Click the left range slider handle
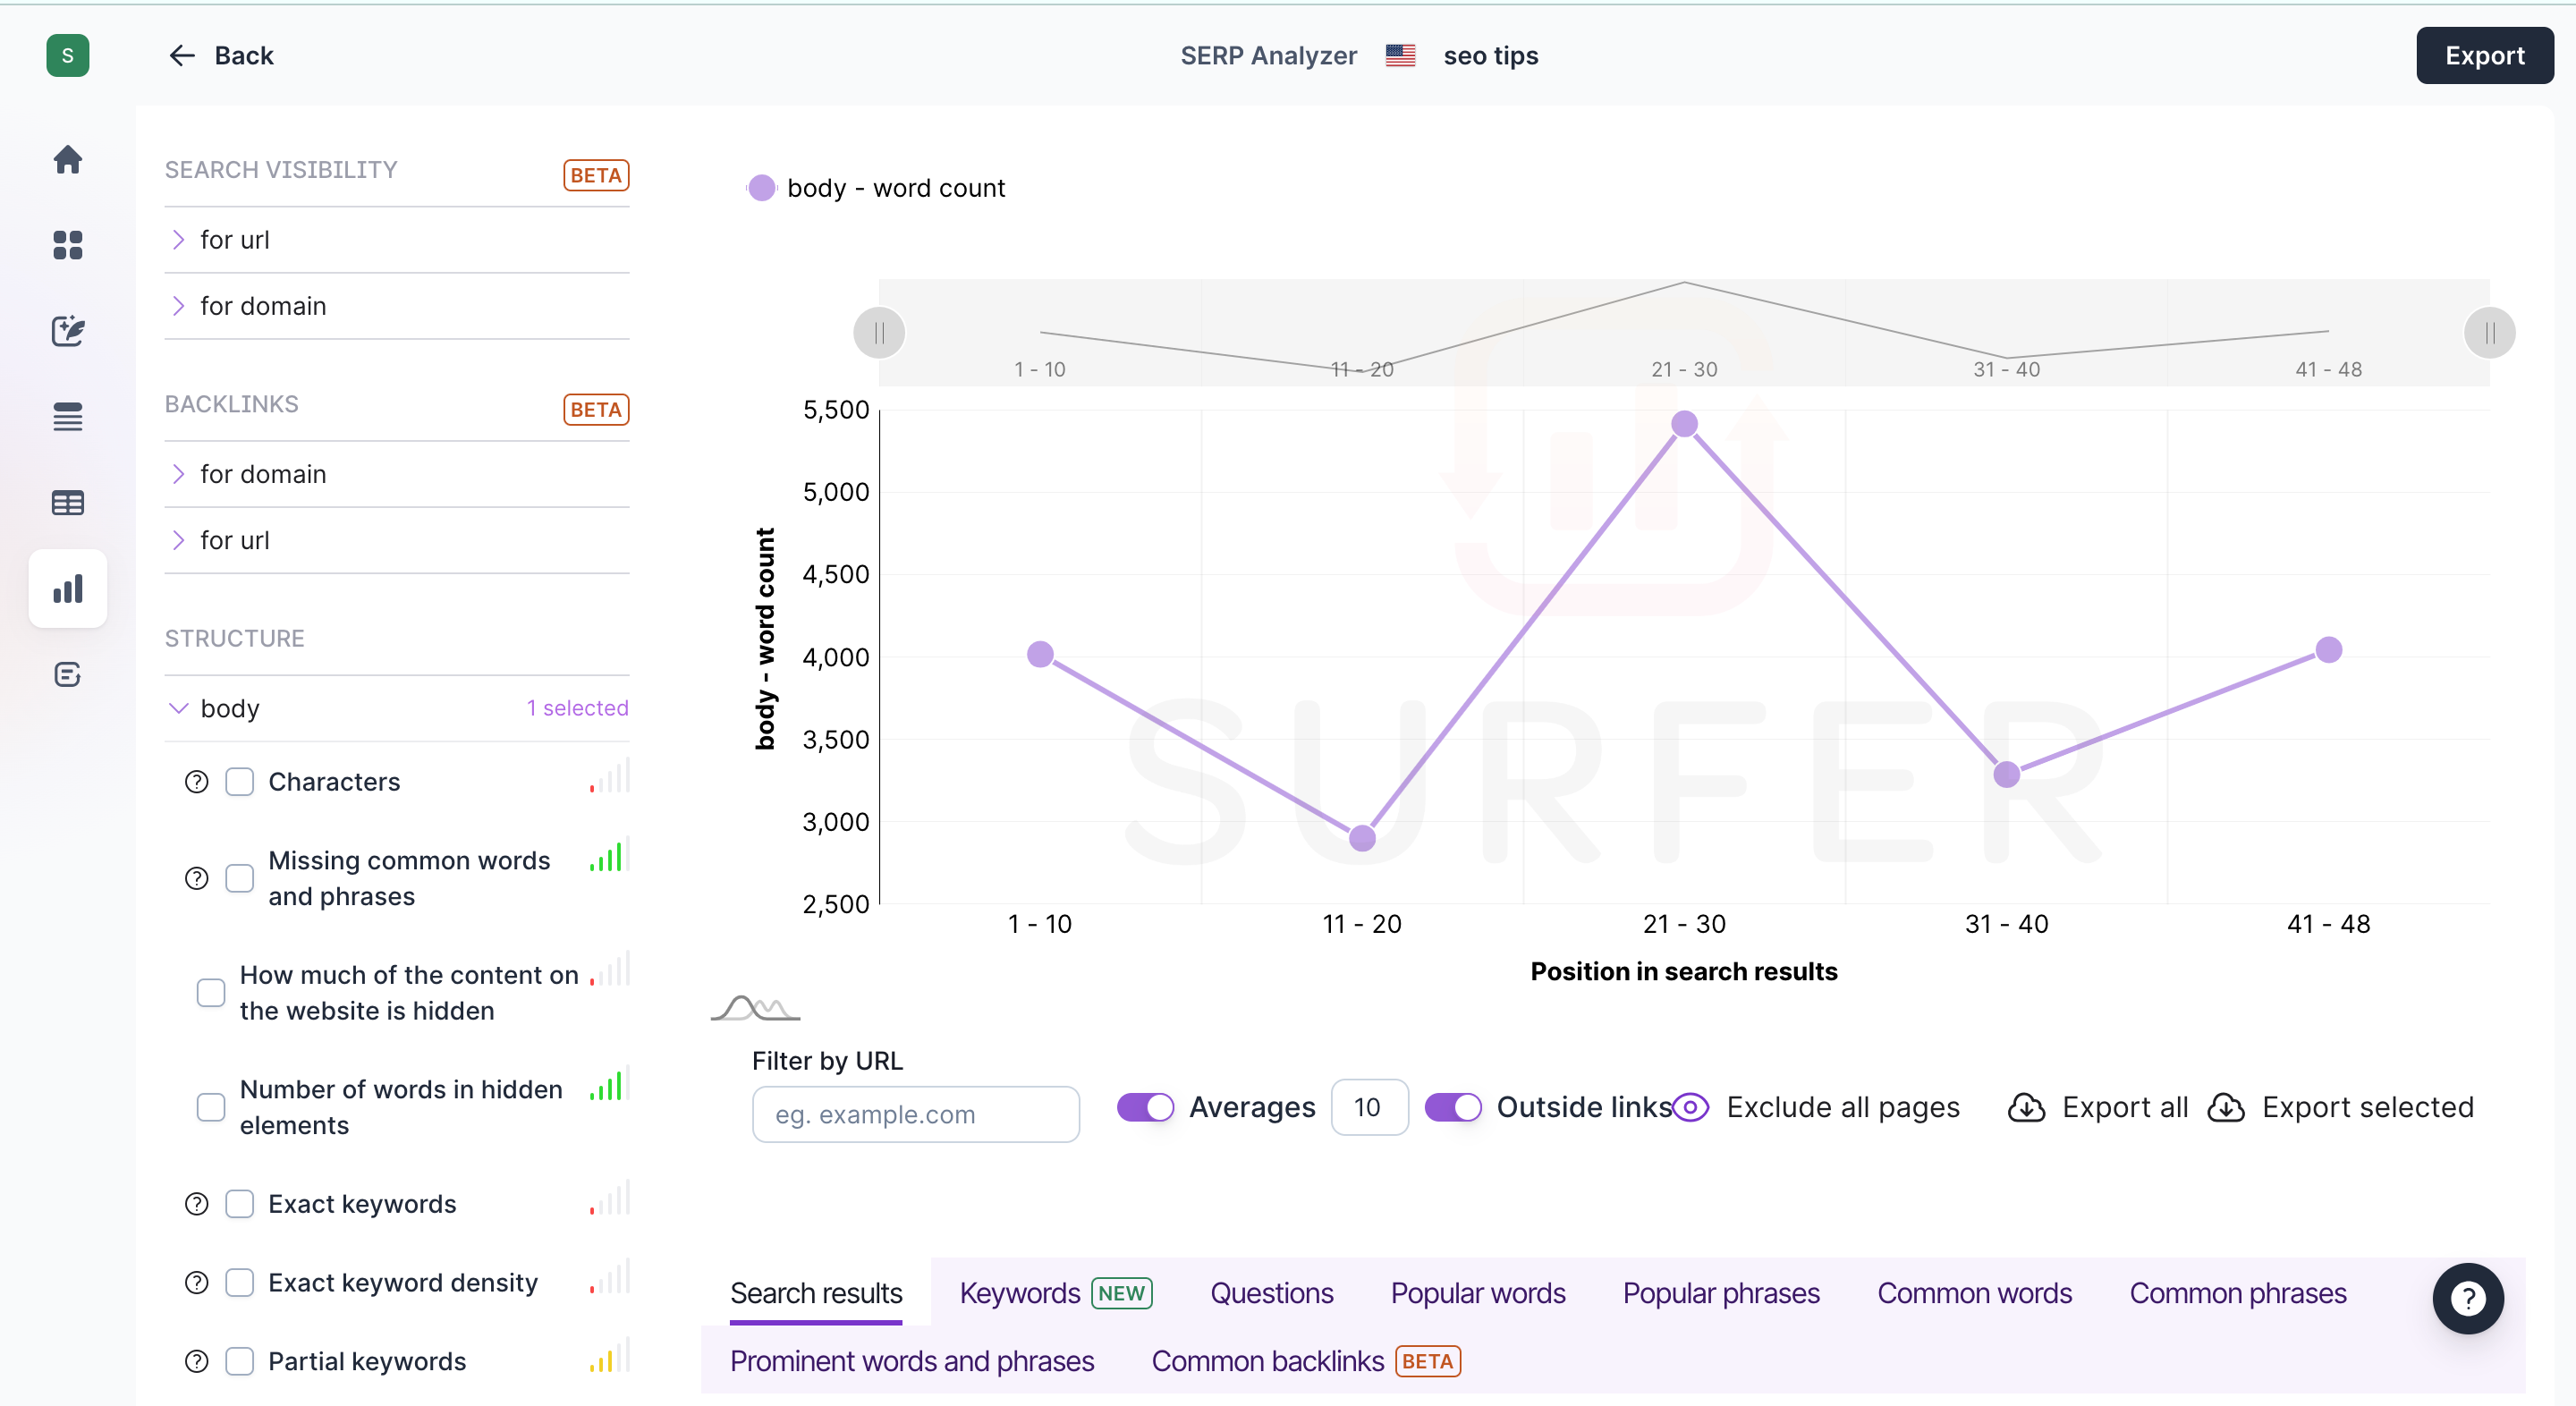Screen dimensions: 2576x1406 click(879, 332)
